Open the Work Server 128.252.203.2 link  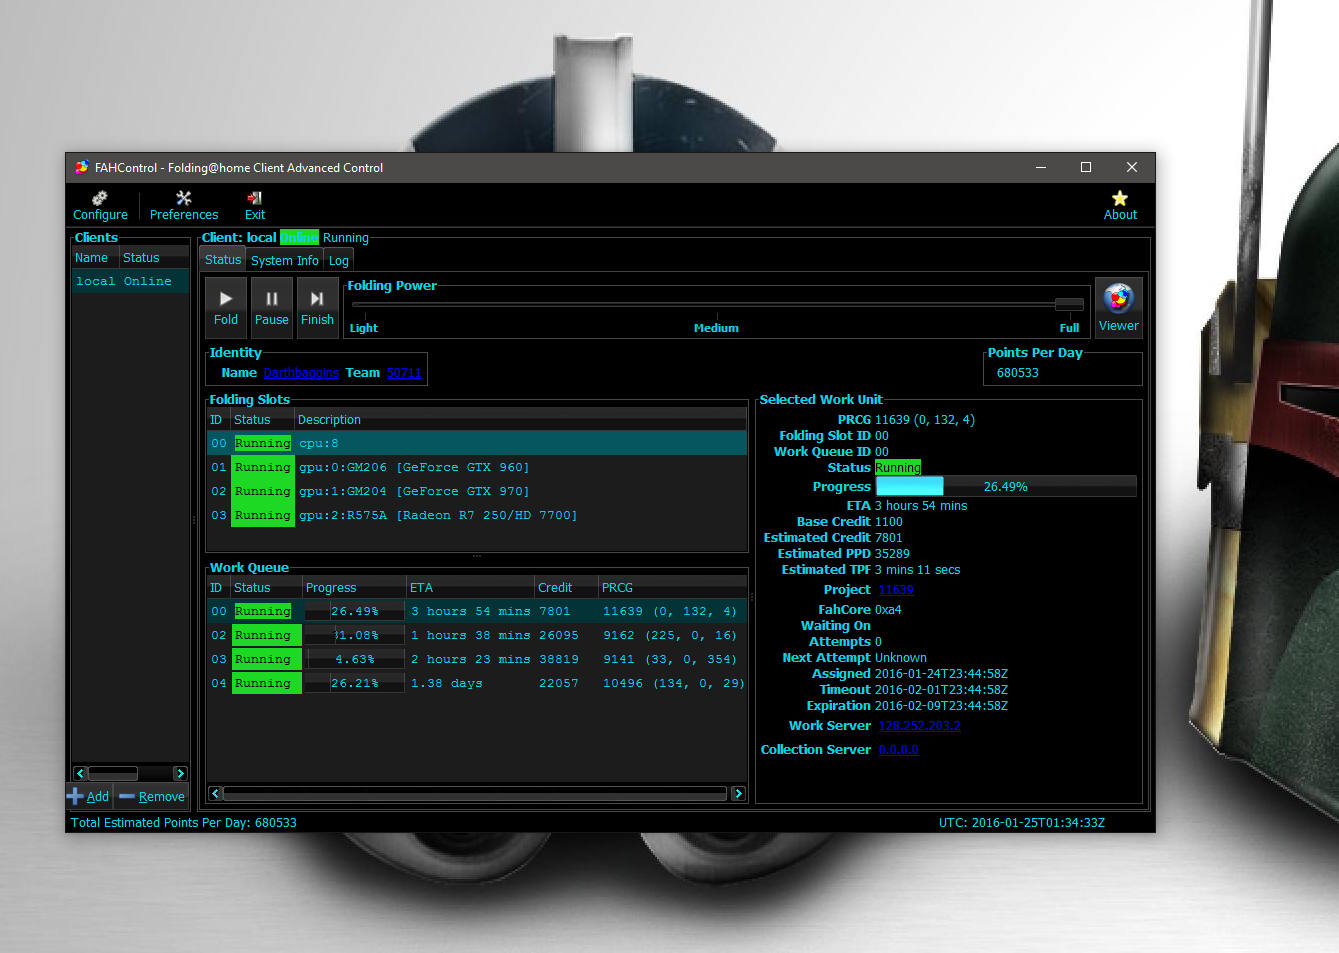pyautogui.click(x=919, y=726)
